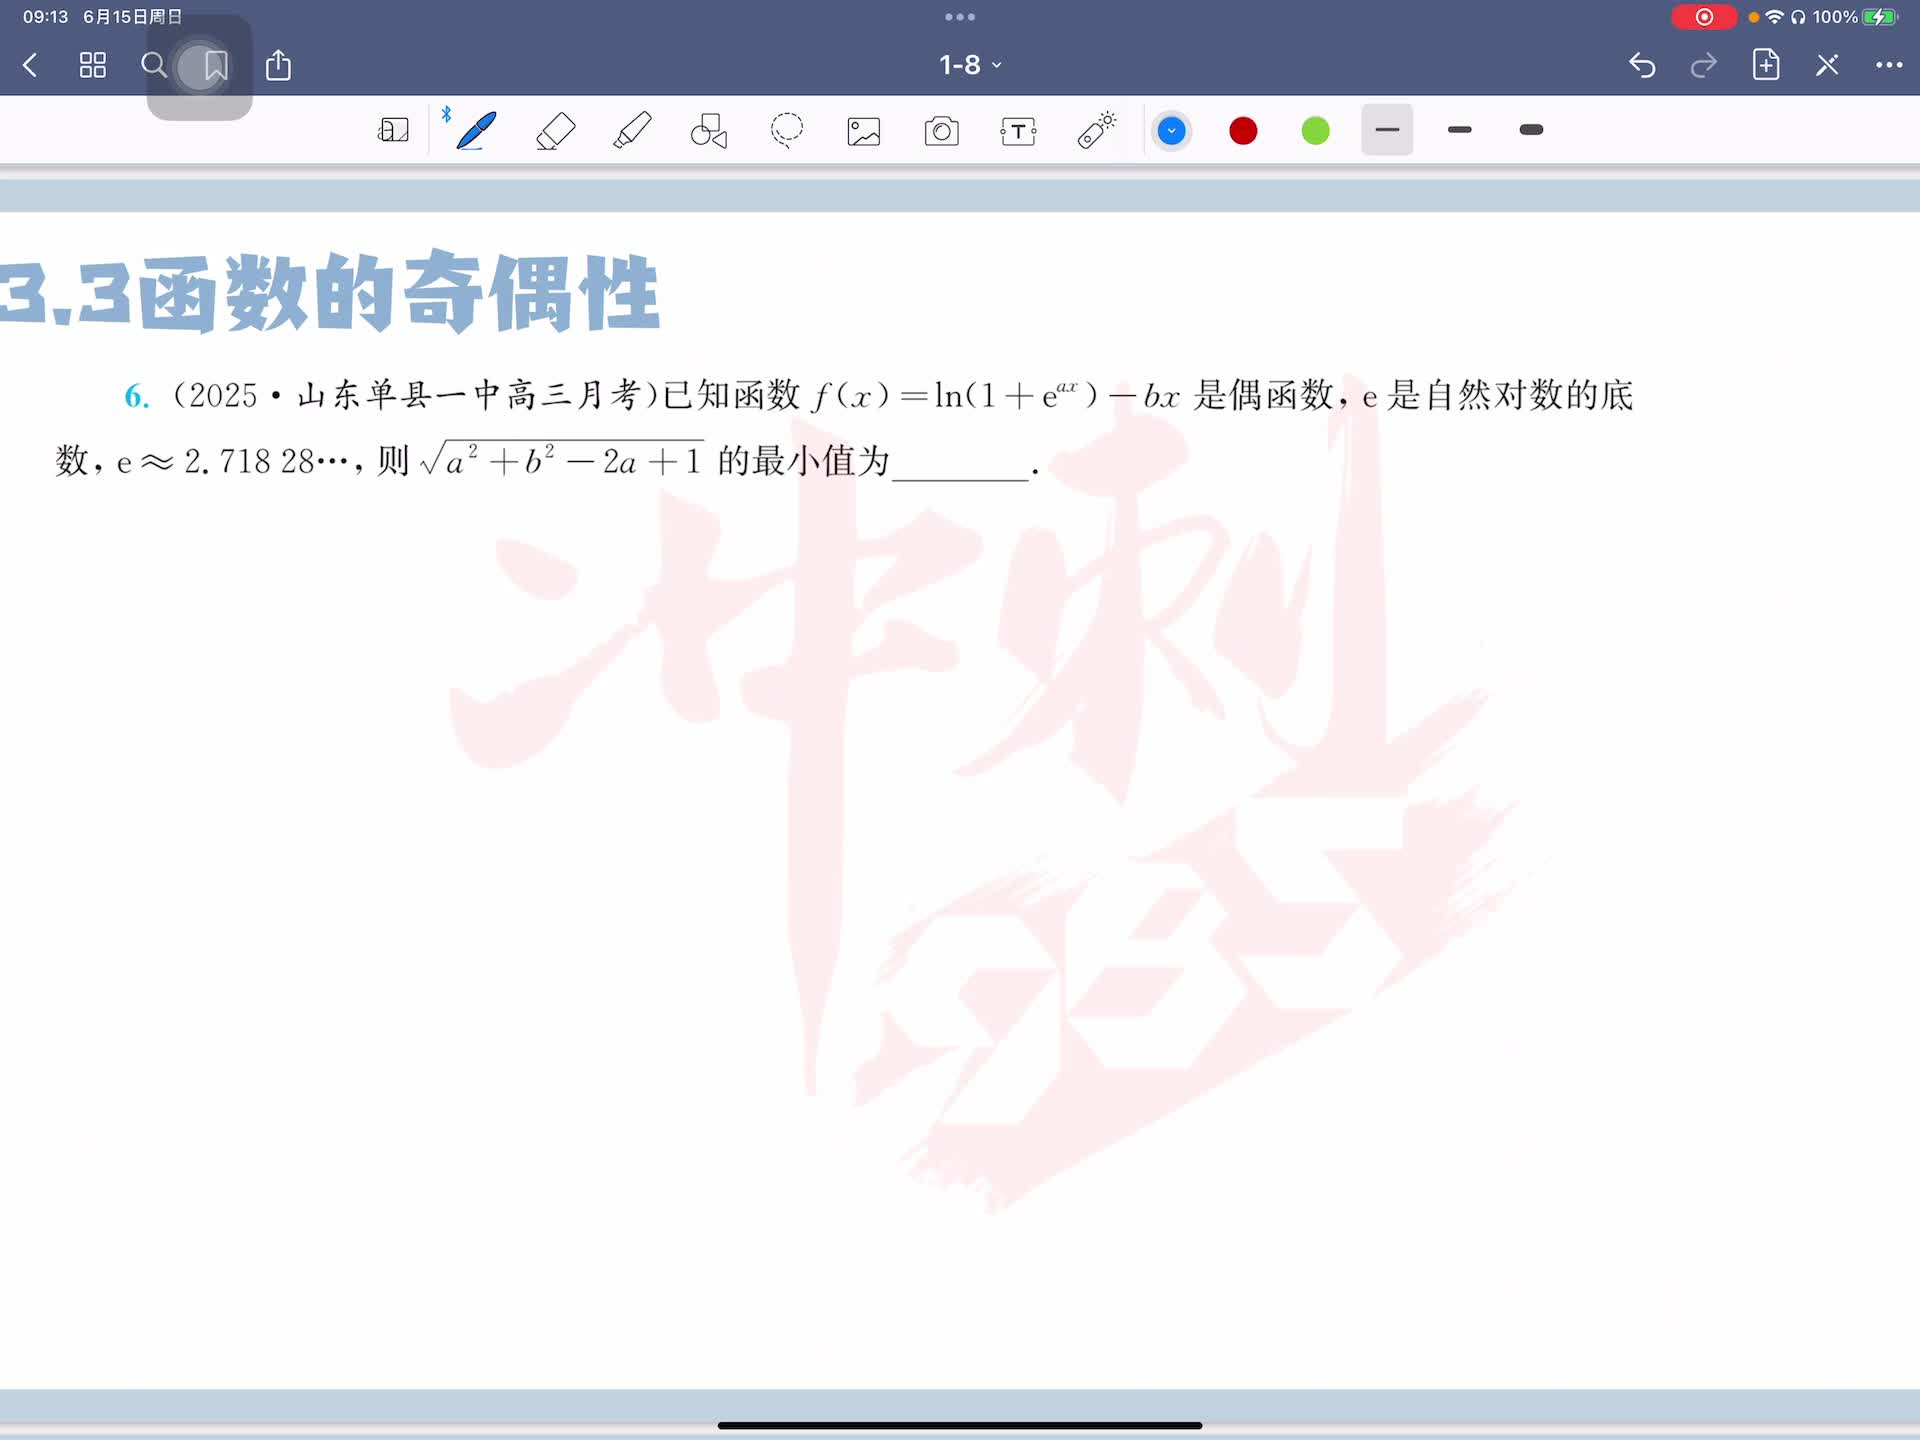This screenshot has height=1440, width=1920.
Task: Activate the Laser pointer tool
Action: 1096,131
